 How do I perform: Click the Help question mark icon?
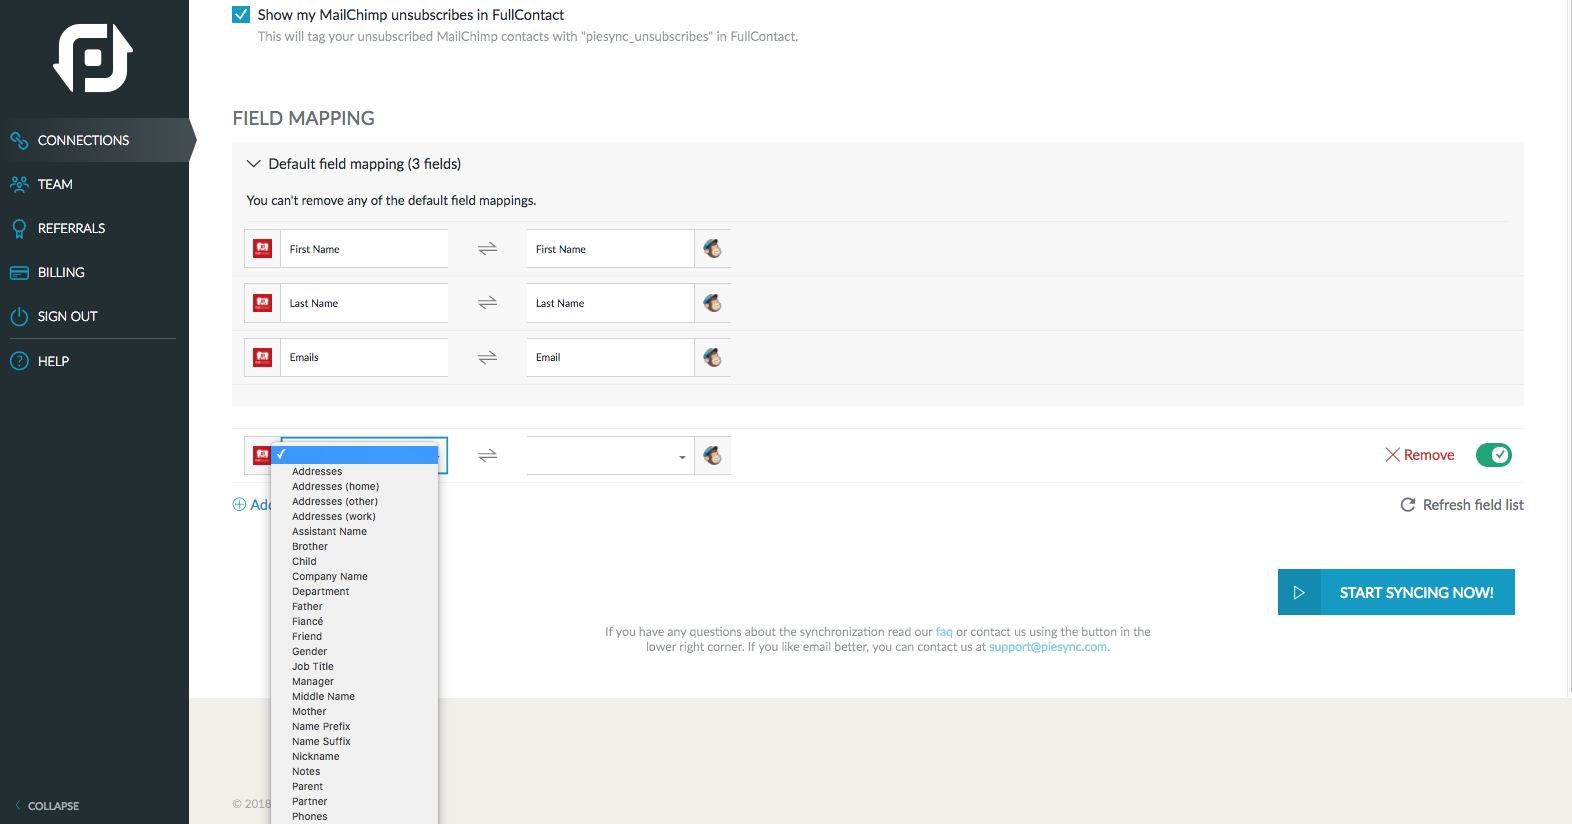pyautogui.click(x=19, y=361)
